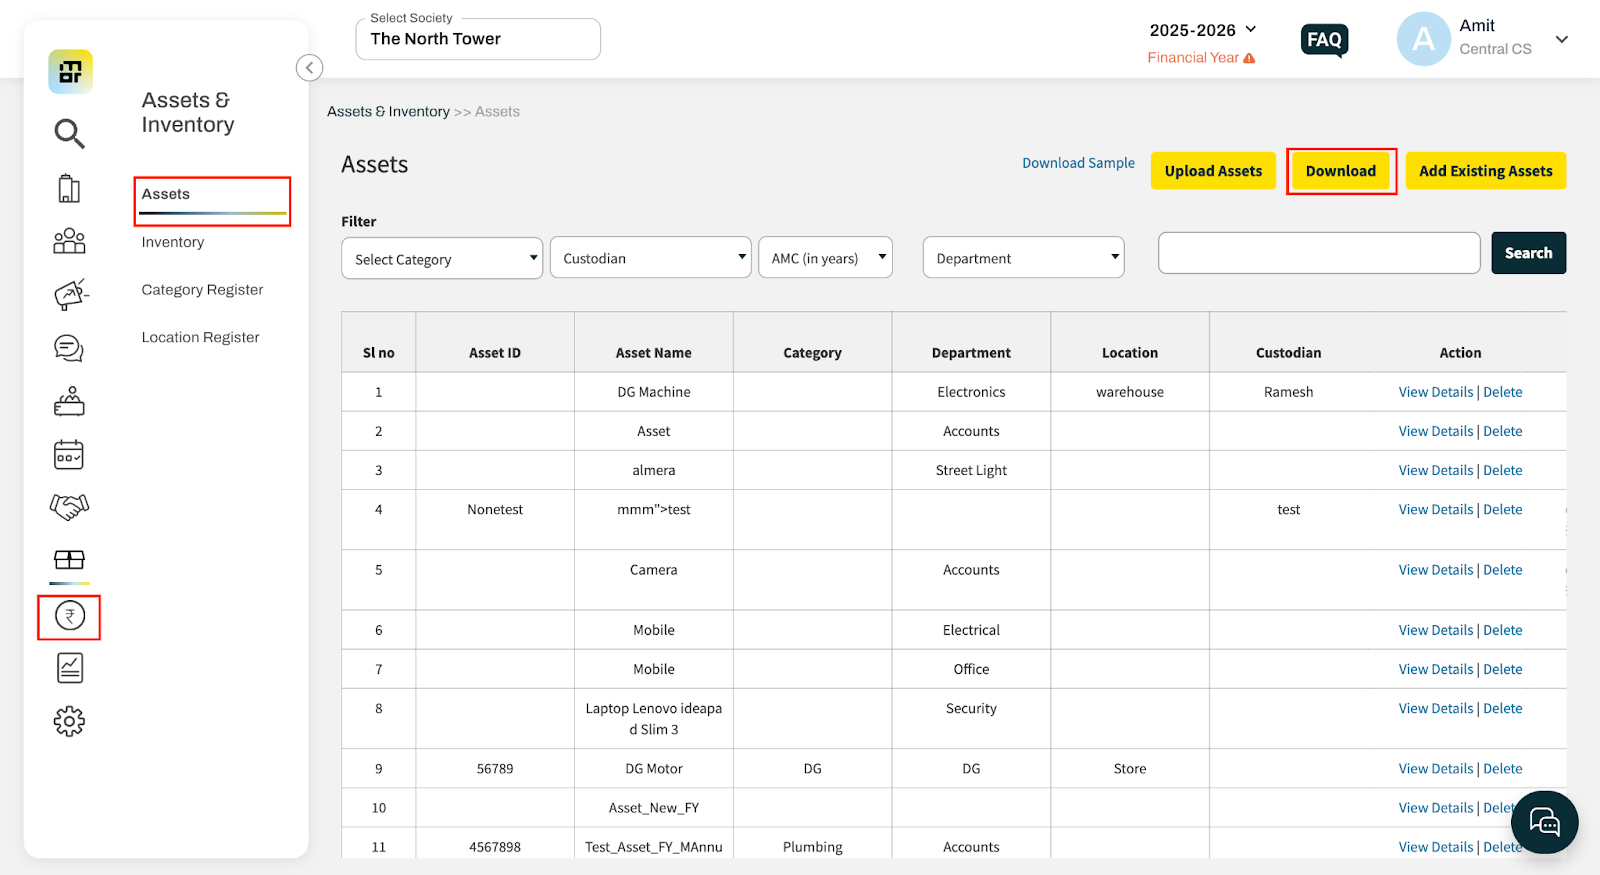The image size is (1600, 875).
Task: Open the megaphone announcements icon
Action: coord(70,294)
